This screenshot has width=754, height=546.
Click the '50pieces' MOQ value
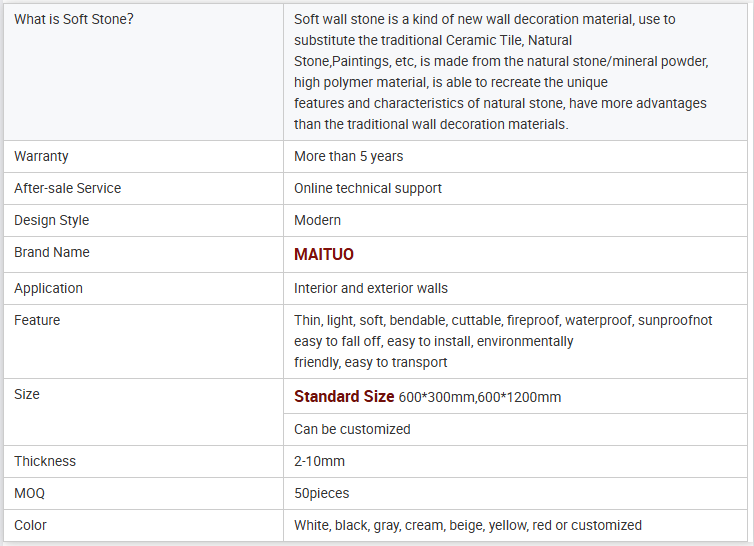click(x=321, y=493)
